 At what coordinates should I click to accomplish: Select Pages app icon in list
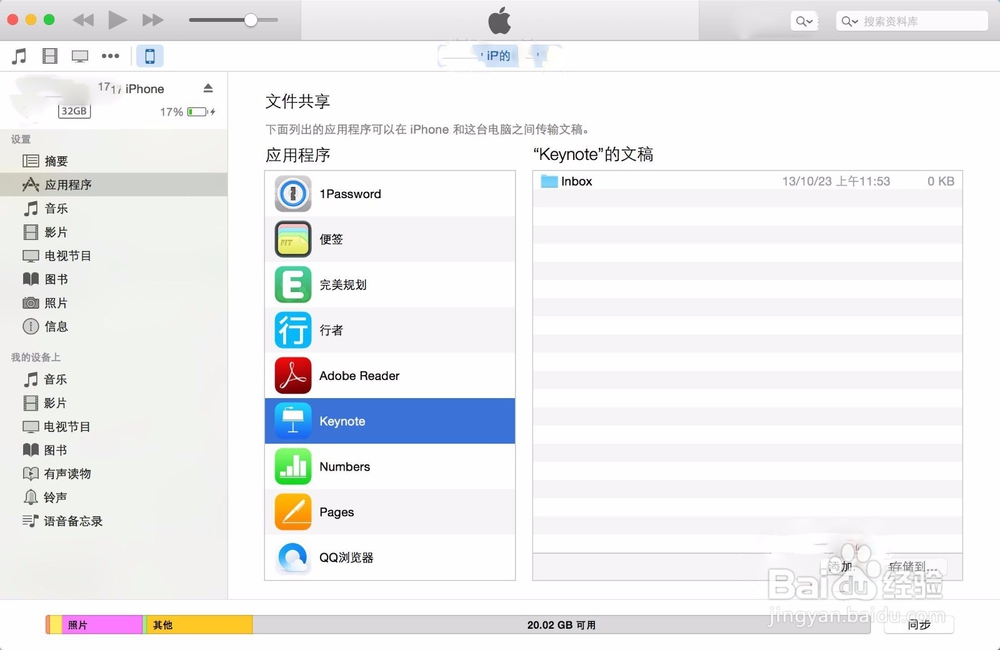293,512
